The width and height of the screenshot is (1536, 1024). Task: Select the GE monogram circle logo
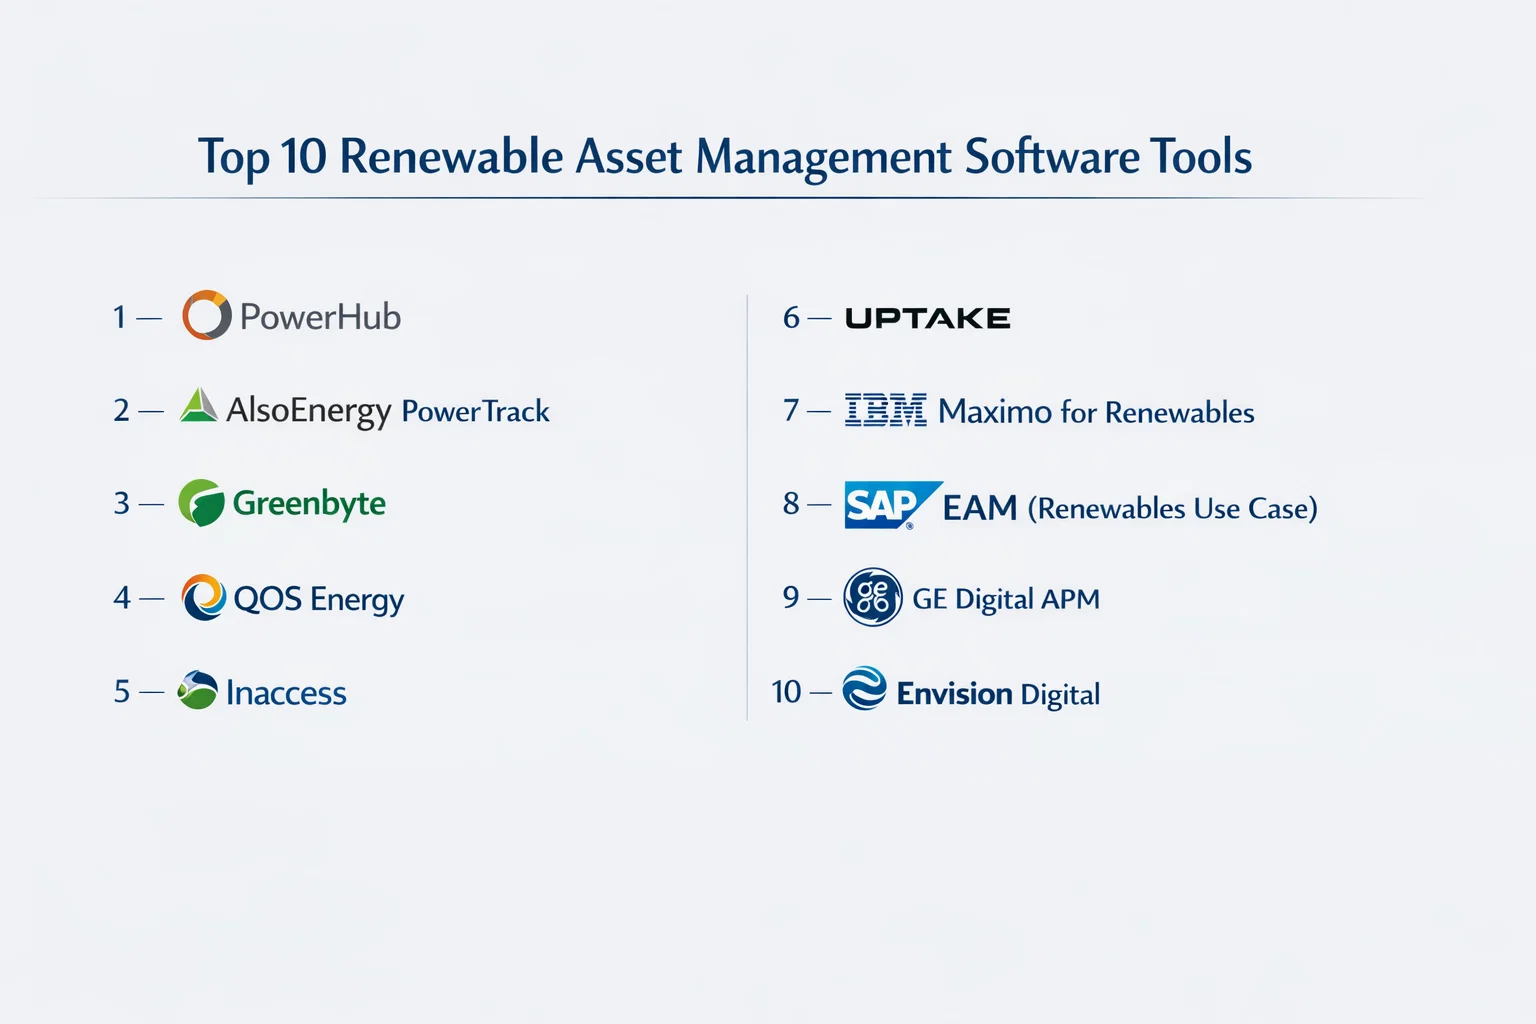873,597
